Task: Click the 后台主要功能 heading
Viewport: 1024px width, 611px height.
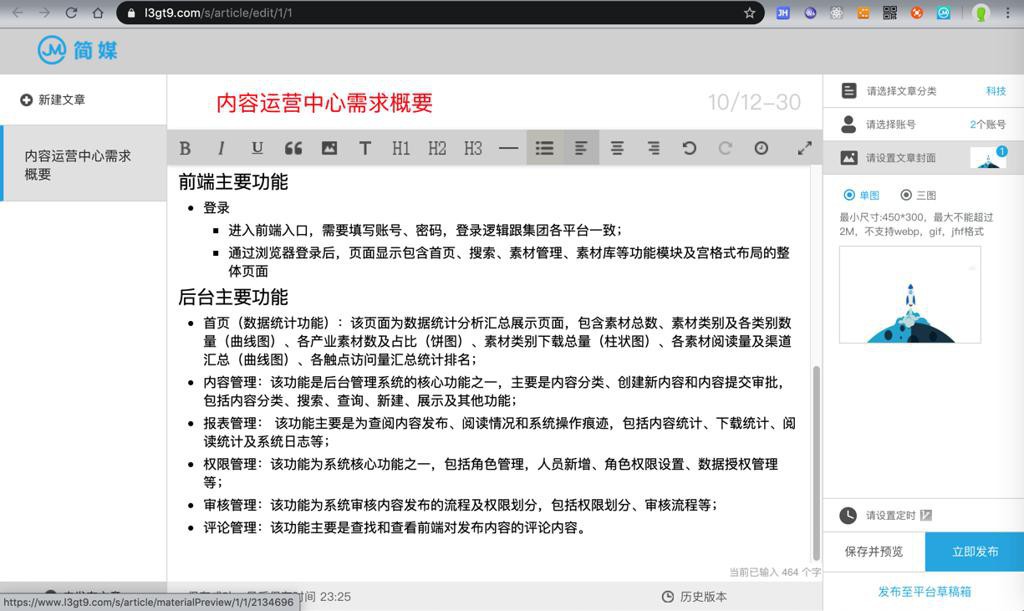Action: pos(233,297)
